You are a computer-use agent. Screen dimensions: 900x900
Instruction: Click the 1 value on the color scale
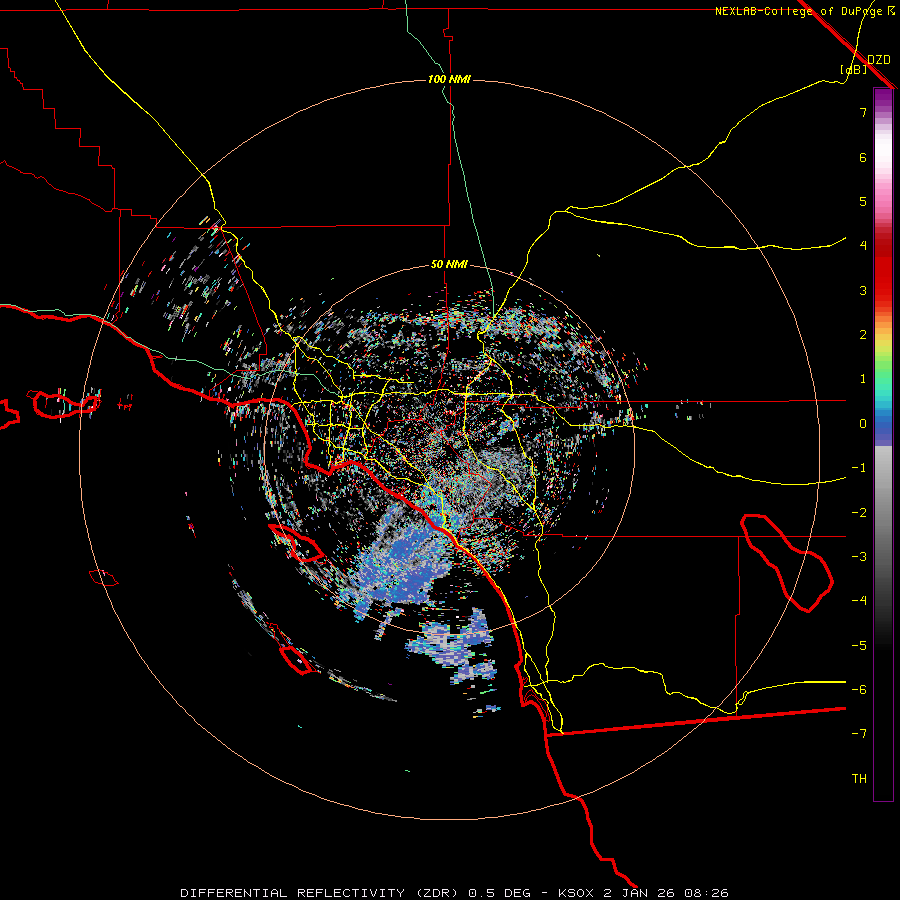pyautogui.click(x=863, y=379)
